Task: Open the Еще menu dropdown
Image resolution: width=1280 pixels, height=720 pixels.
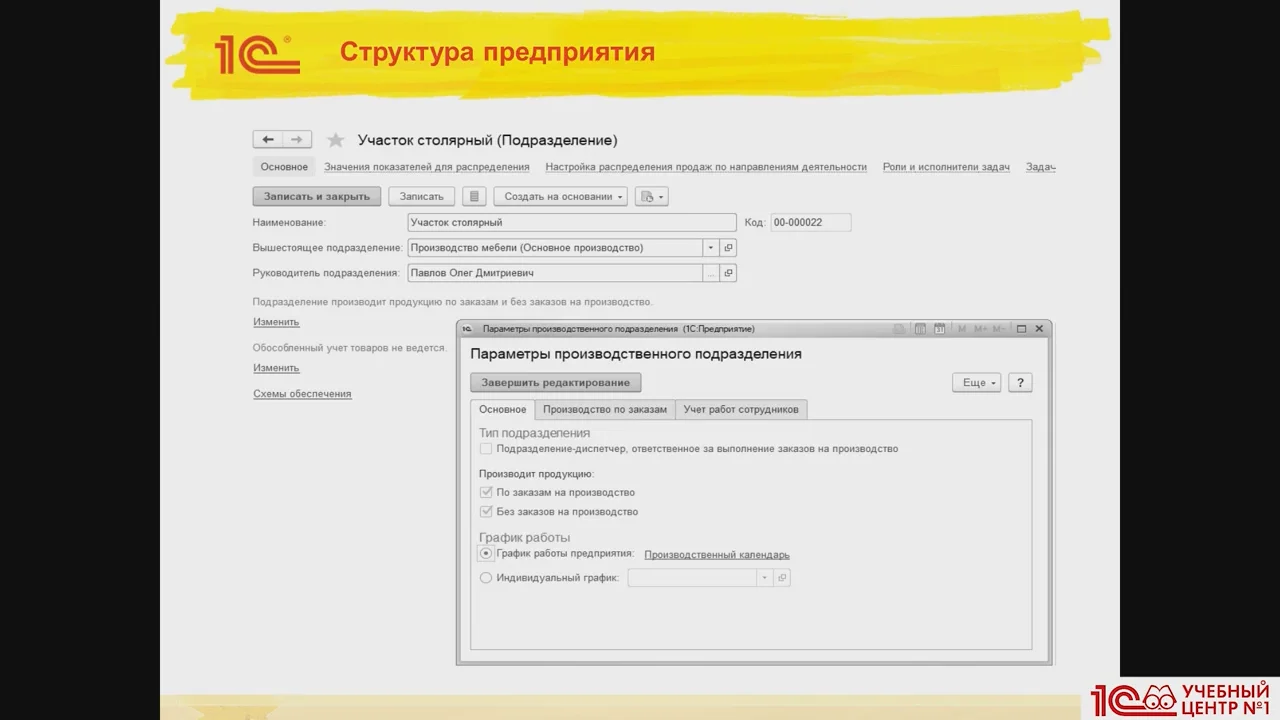Action: tap(976, 382)
